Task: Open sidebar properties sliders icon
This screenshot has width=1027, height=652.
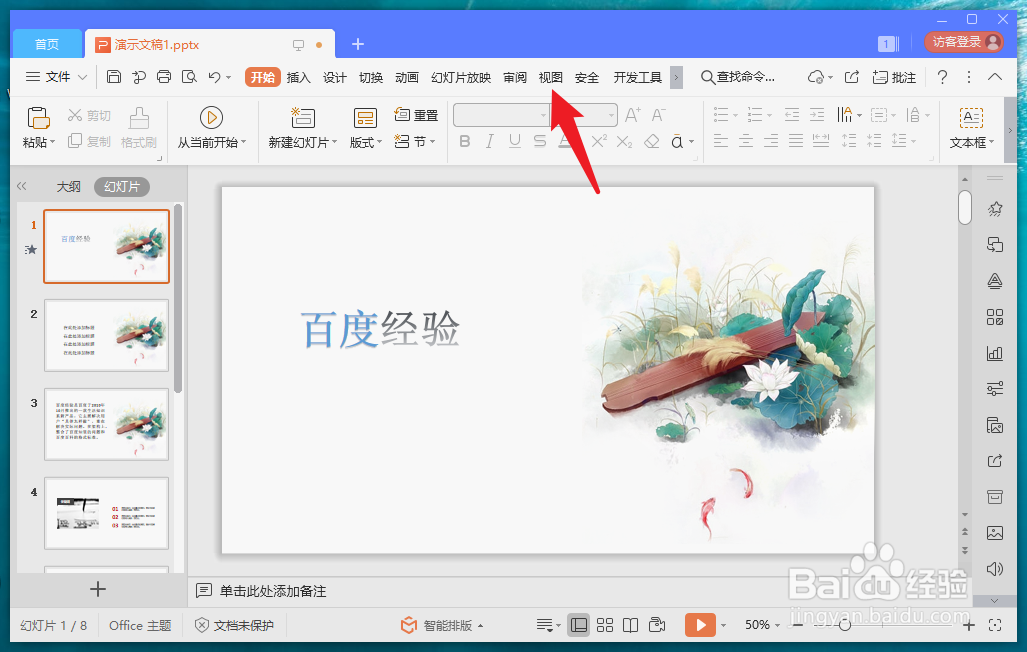Action: (995, 389)
